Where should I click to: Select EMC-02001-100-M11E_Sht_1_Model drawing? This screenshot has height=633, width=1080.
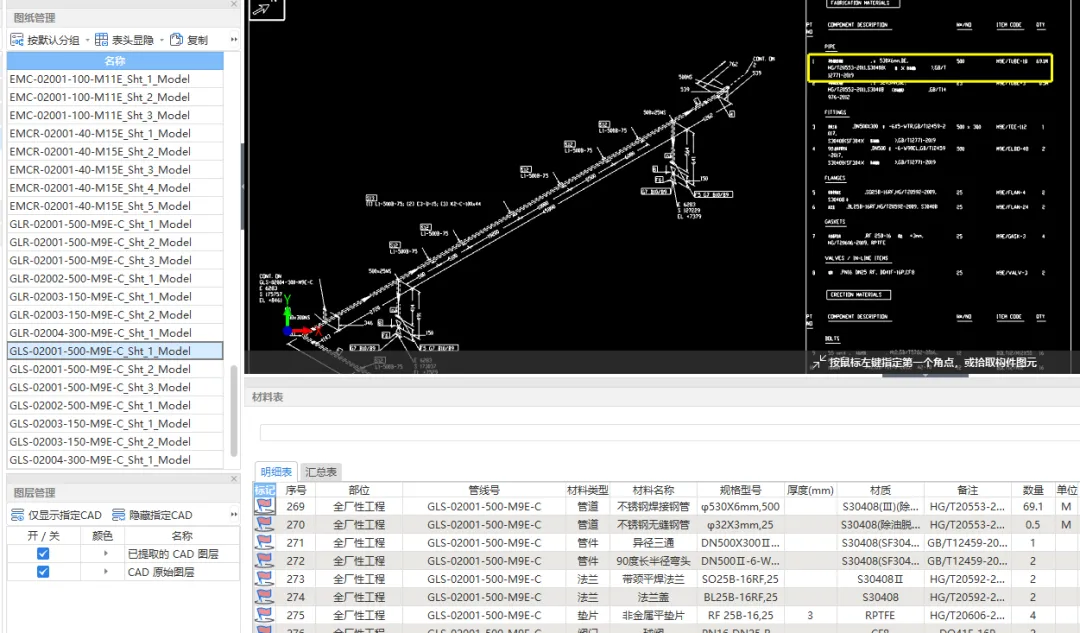115,79
